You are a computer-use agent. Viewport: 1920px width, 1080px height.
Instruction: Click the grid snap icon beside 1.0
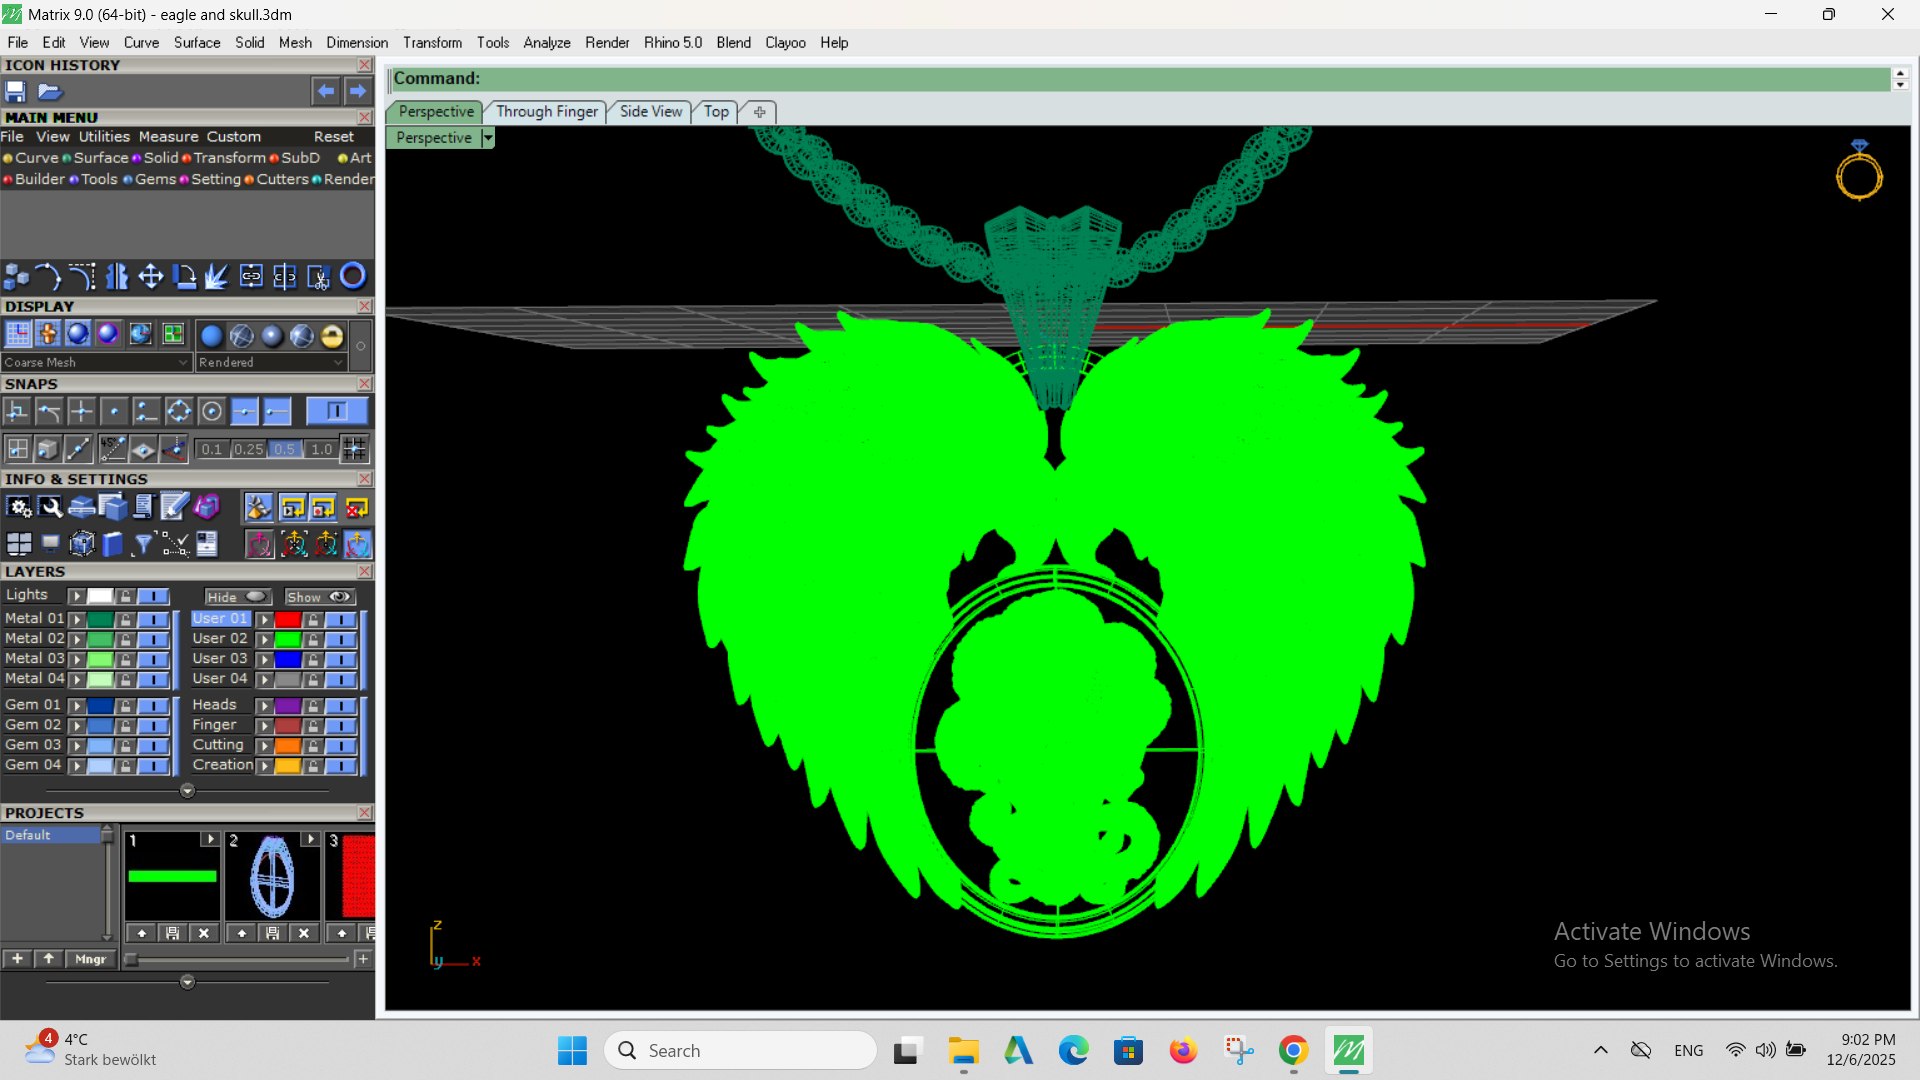pos(354,449)
